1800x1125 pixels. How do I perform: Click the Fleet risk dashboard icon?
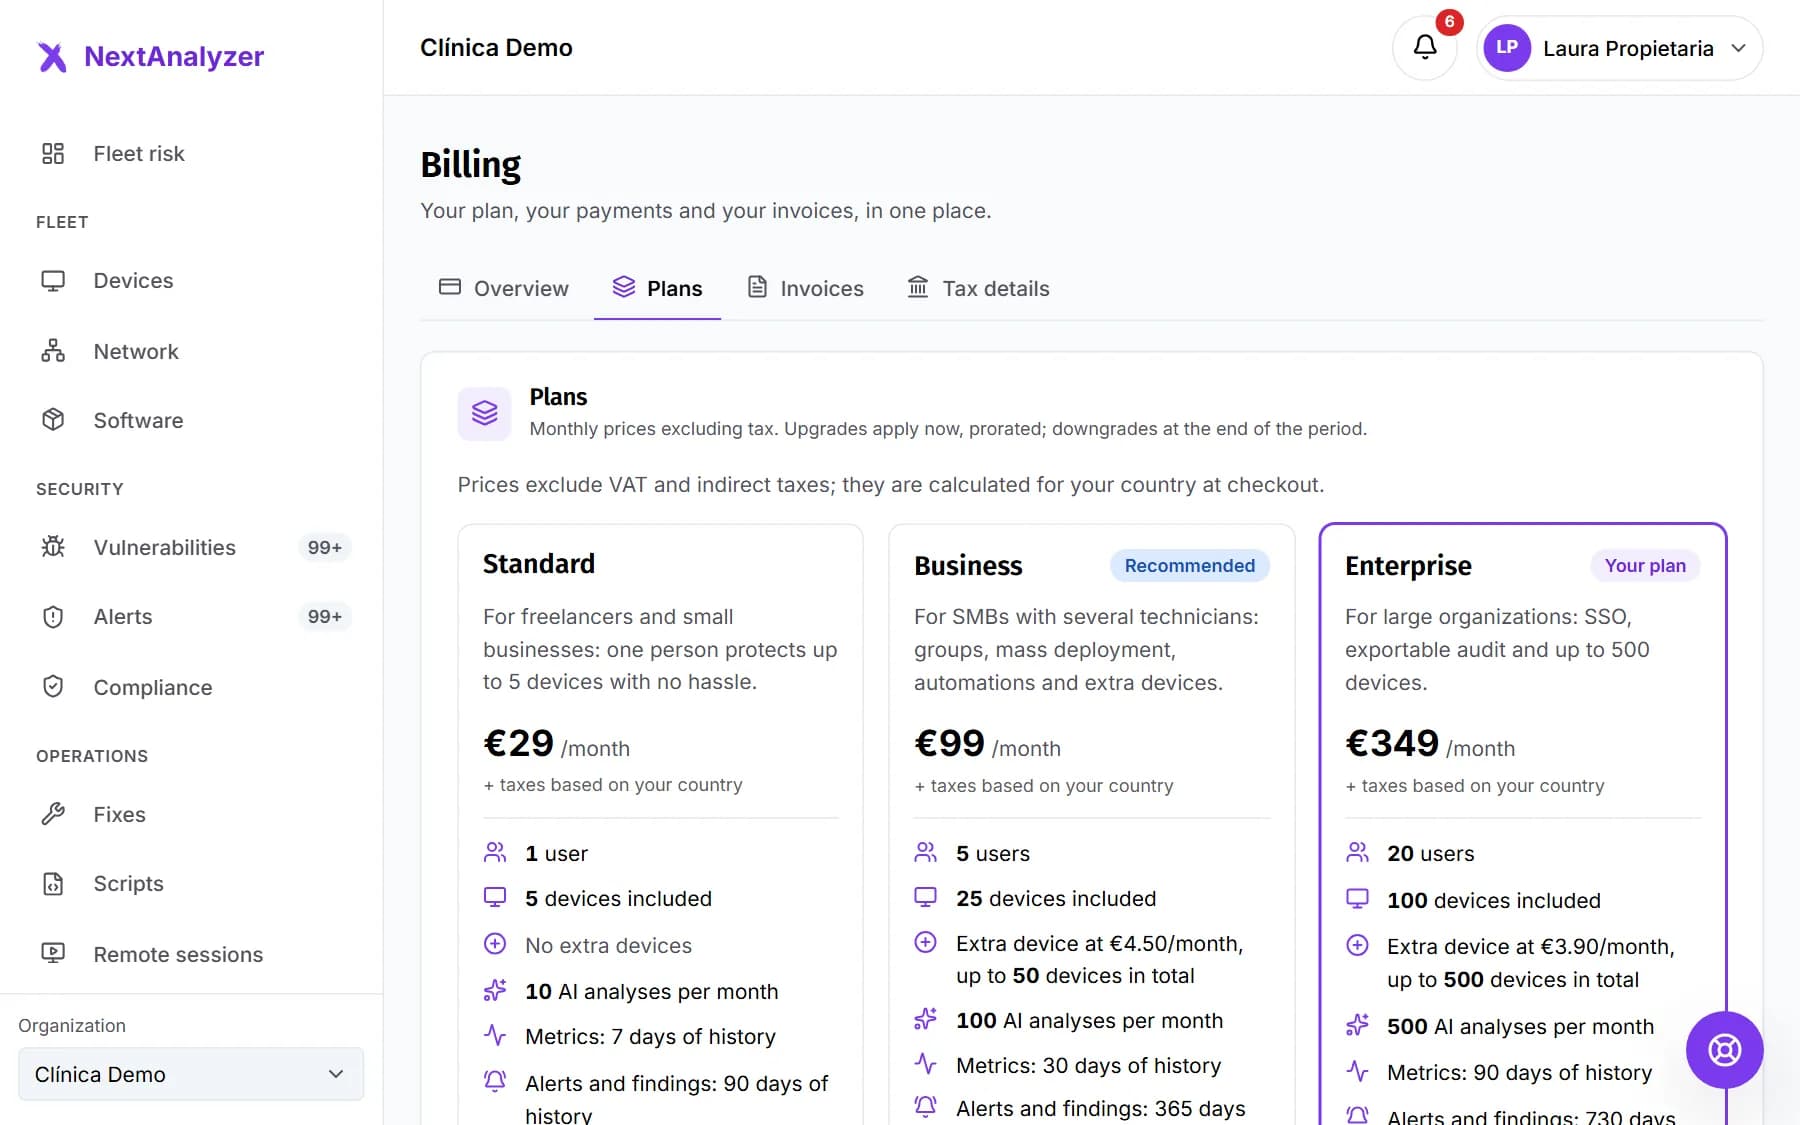[x=53, y=153]
